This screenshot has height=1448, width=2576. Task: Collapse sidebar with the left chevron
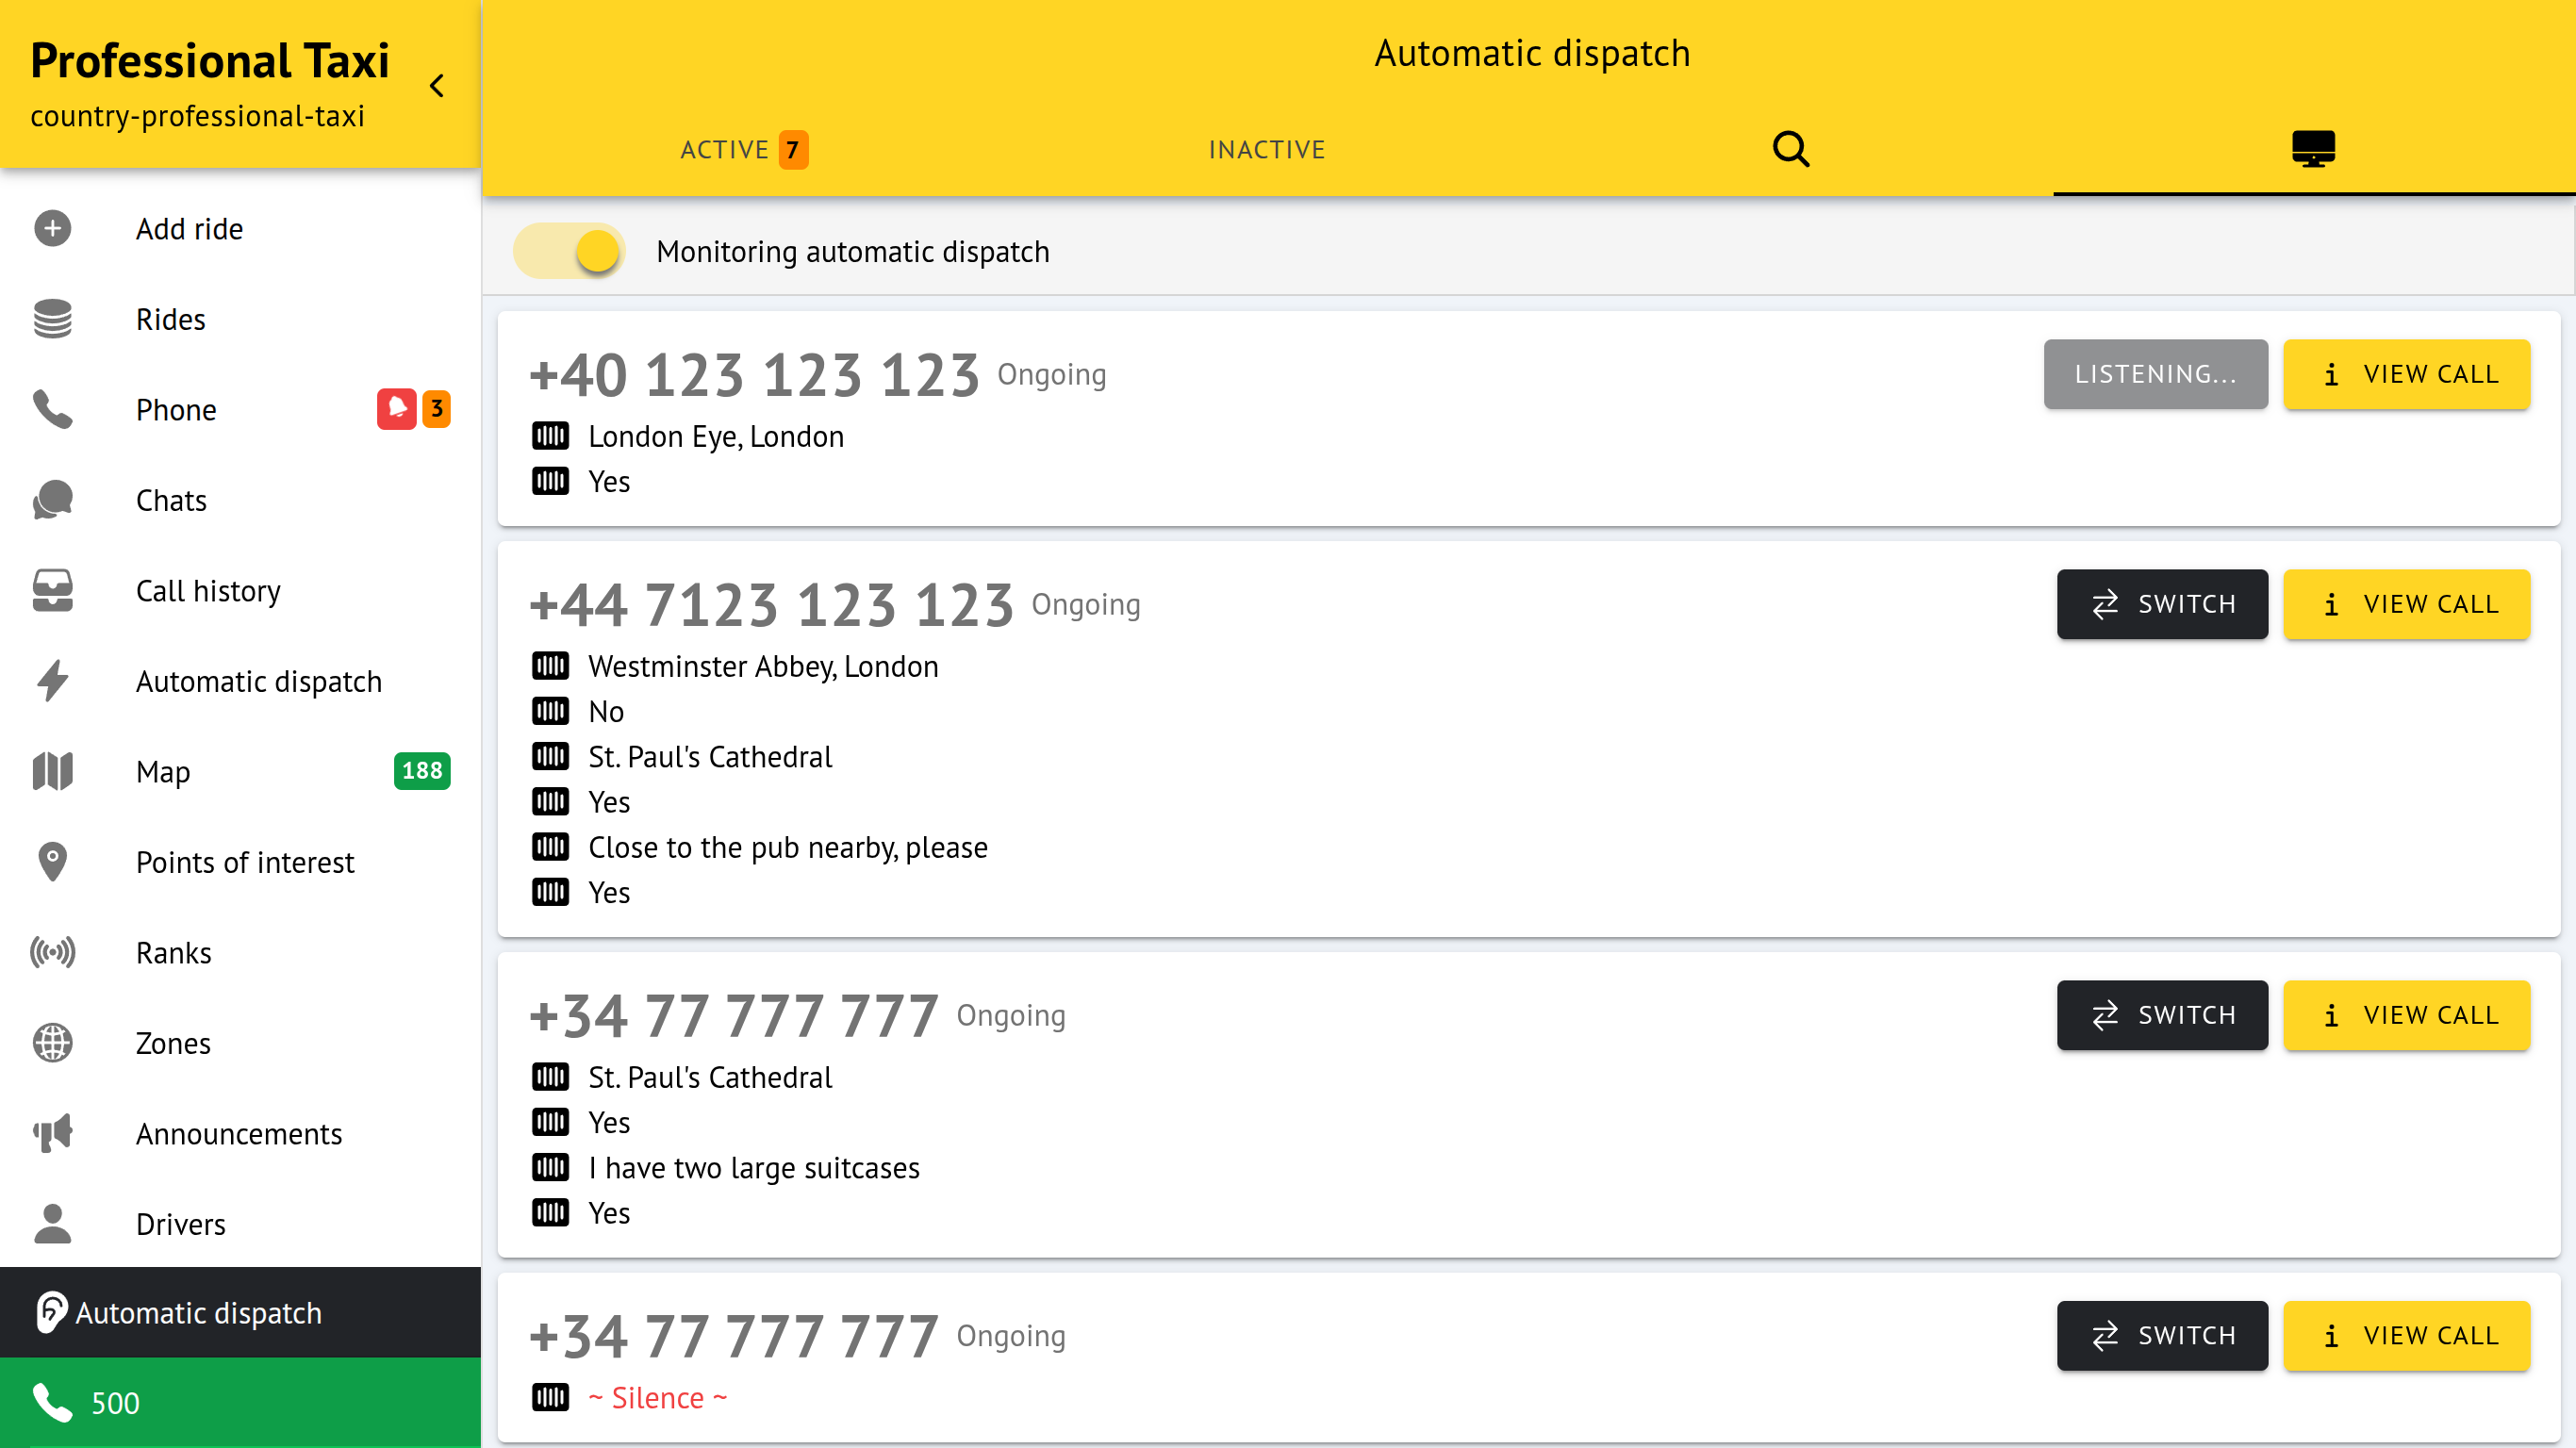pyautogui.click(x=437, y=86)
